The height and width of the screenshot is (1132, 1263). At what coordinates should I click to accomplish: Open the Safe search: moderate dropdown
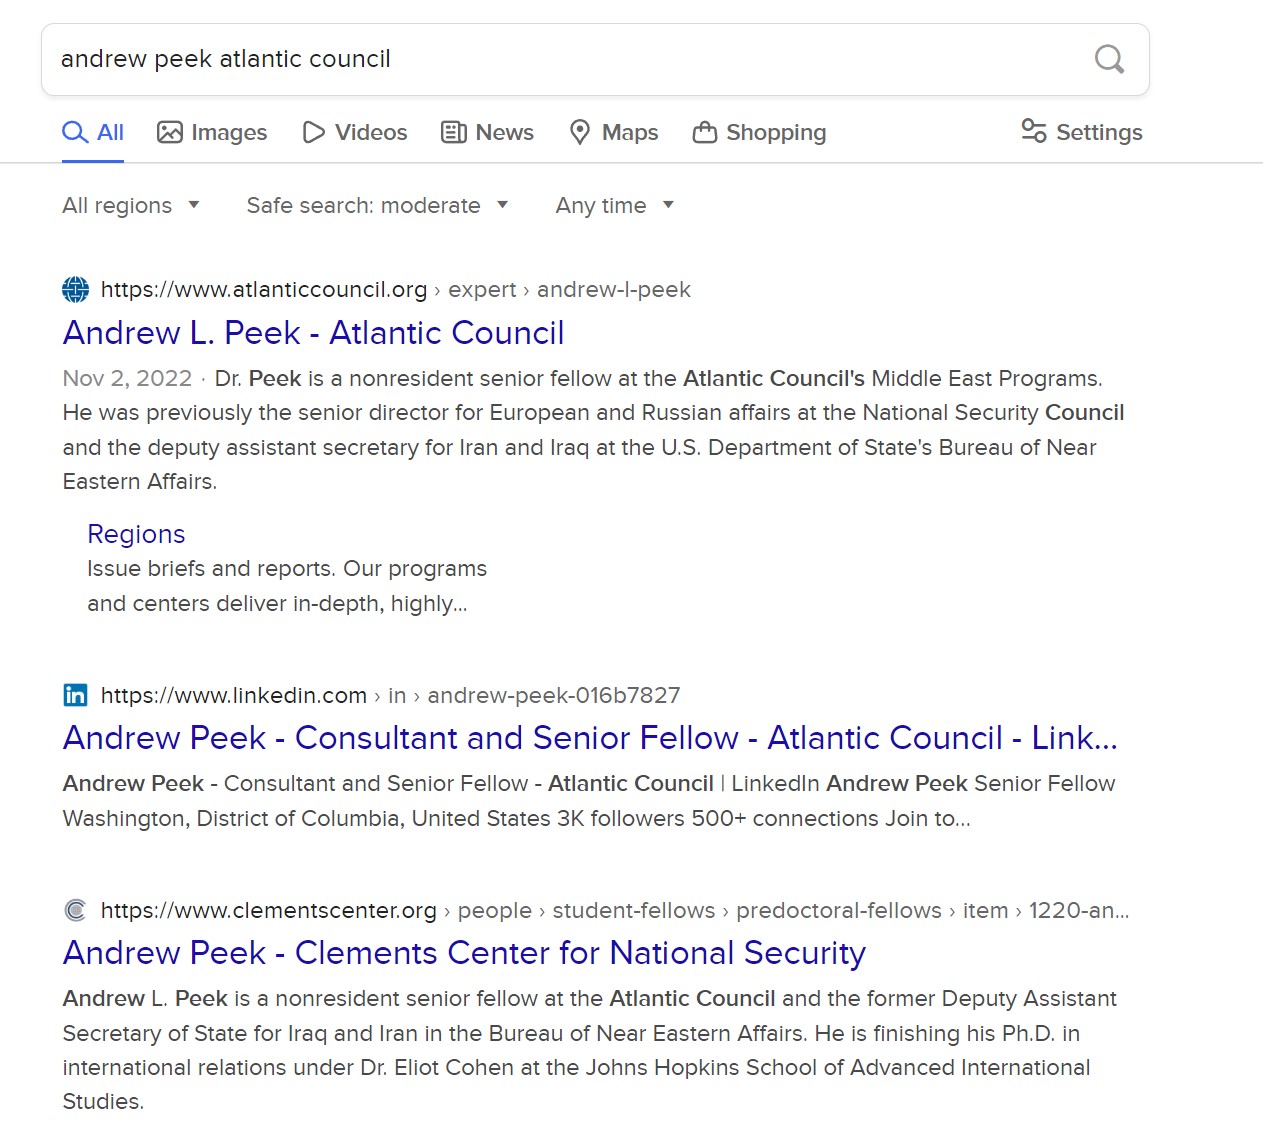coord(378,205)
